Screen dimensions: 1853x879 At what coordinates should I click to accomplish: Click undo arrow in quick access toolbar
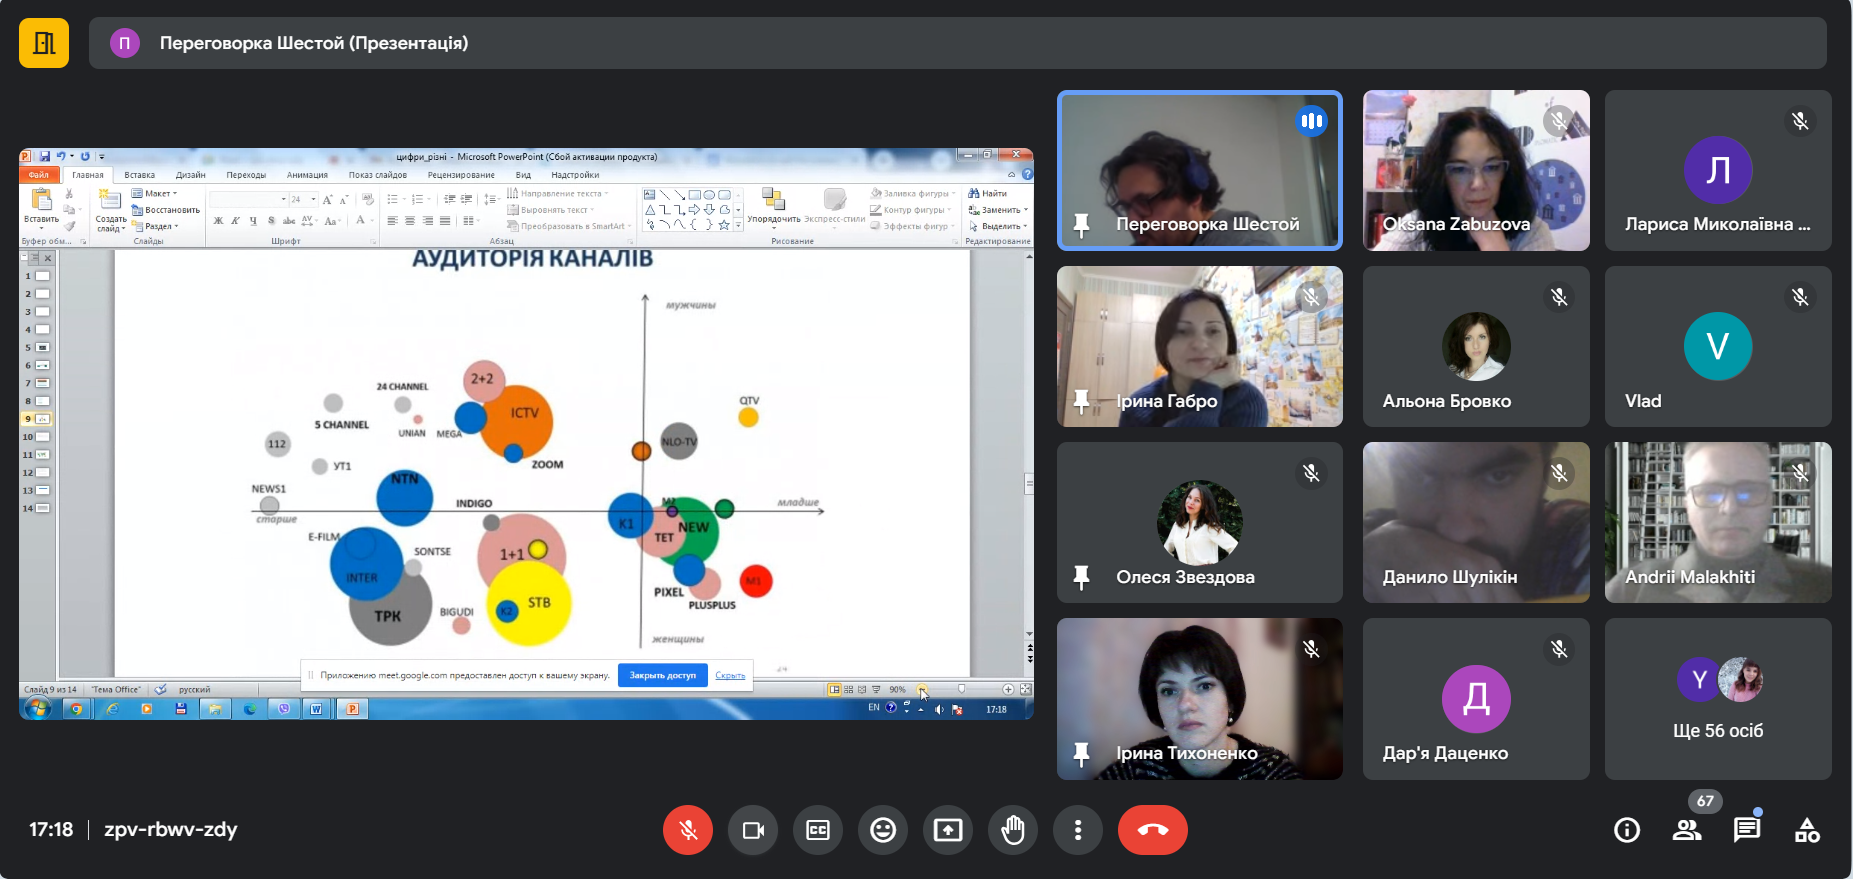pos(61,156)
